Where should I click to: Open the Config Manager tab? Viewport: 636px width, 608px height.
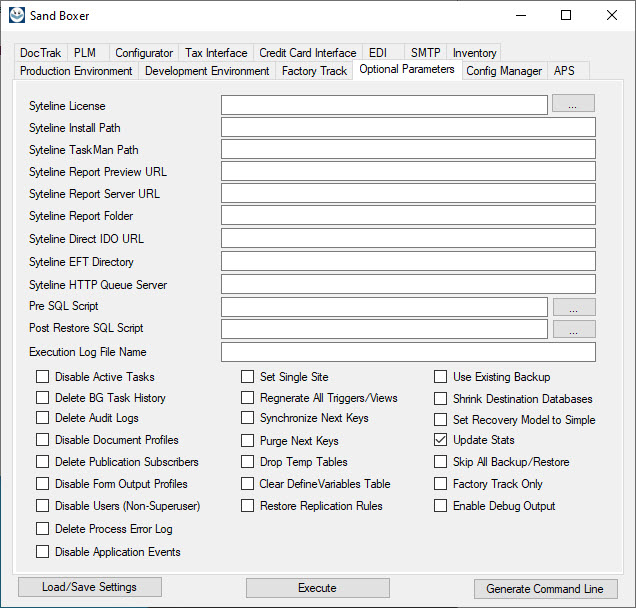[x=504, y=71]
